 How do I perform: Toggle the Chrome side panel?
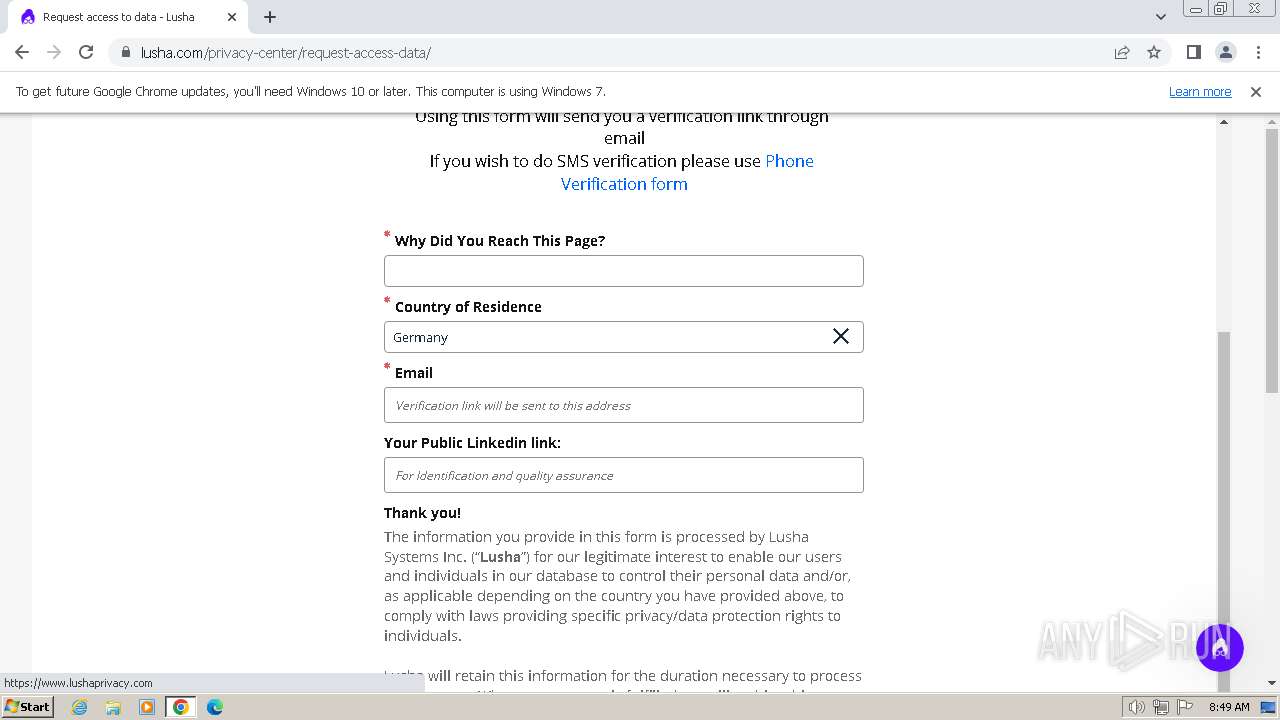point(1193,52)
